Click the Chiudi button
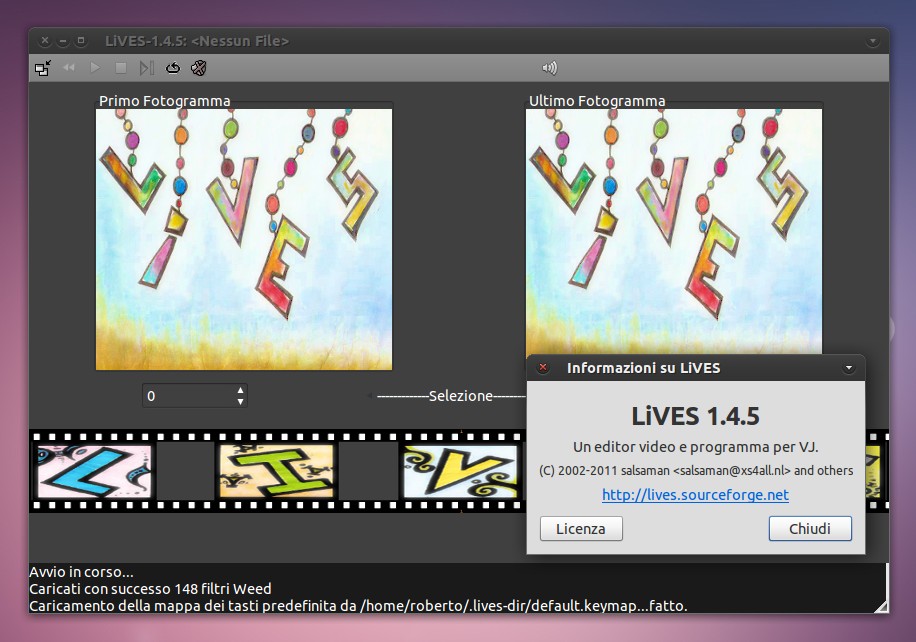This screenshot has width=916, height=642. point(810,529)
